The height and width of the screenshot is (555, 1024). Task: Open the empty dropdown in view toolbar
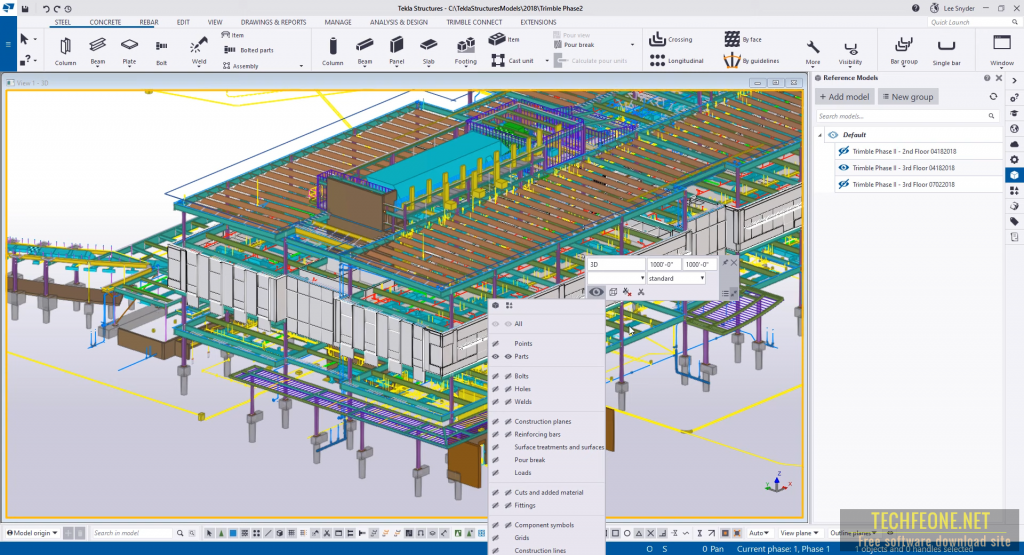click(616, 278)
